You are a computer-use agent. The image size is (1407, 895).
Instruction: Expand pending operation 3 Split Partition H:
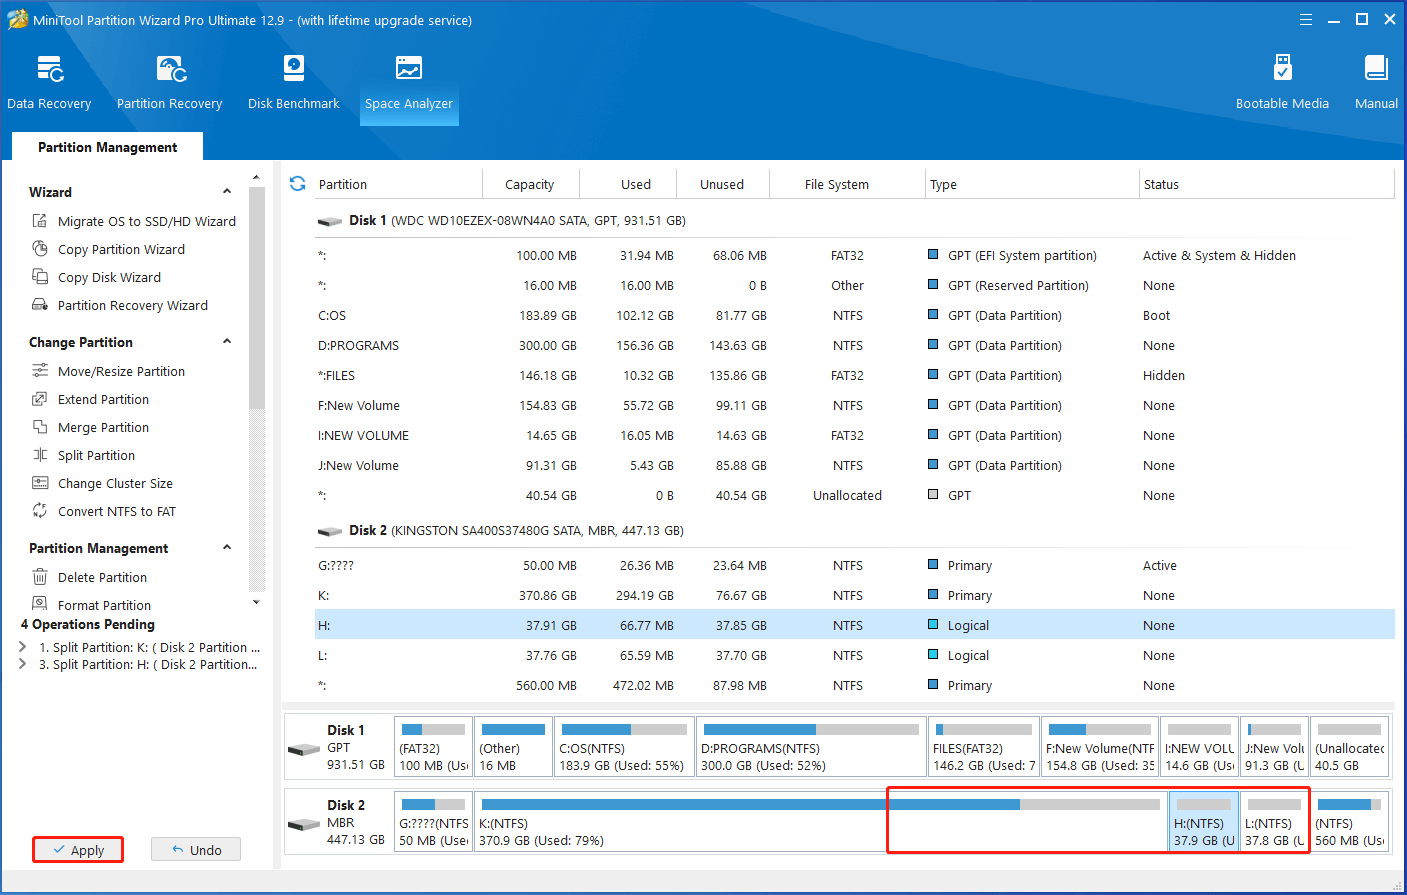point(23,664)
